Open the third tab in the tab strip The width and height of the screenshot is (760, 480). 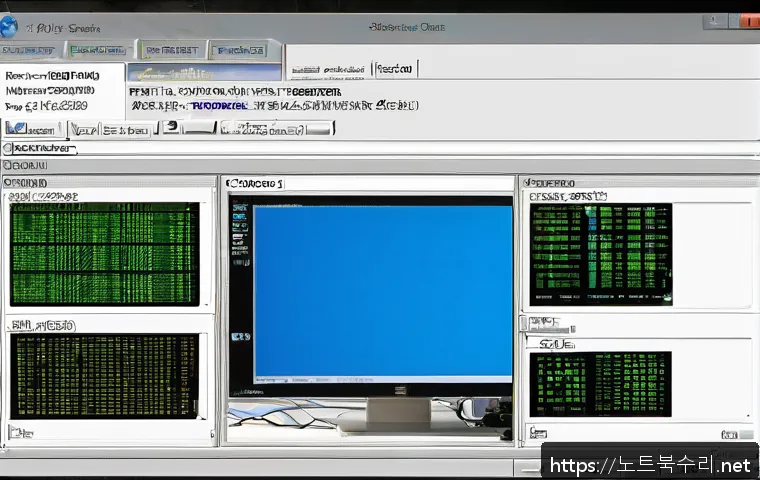click(x=172, y=50)
